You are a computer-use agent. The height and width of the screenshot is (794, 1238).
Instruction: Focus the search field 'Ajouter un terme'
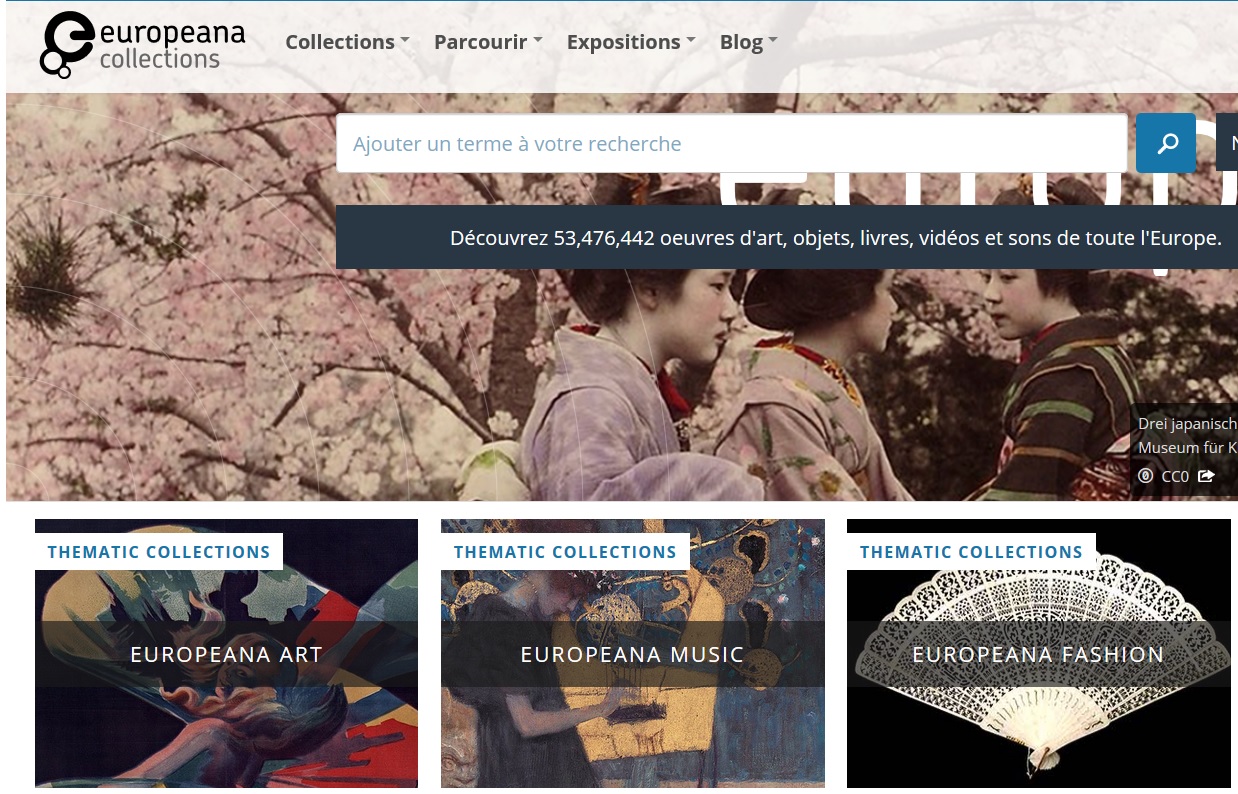tap(732, 143)
